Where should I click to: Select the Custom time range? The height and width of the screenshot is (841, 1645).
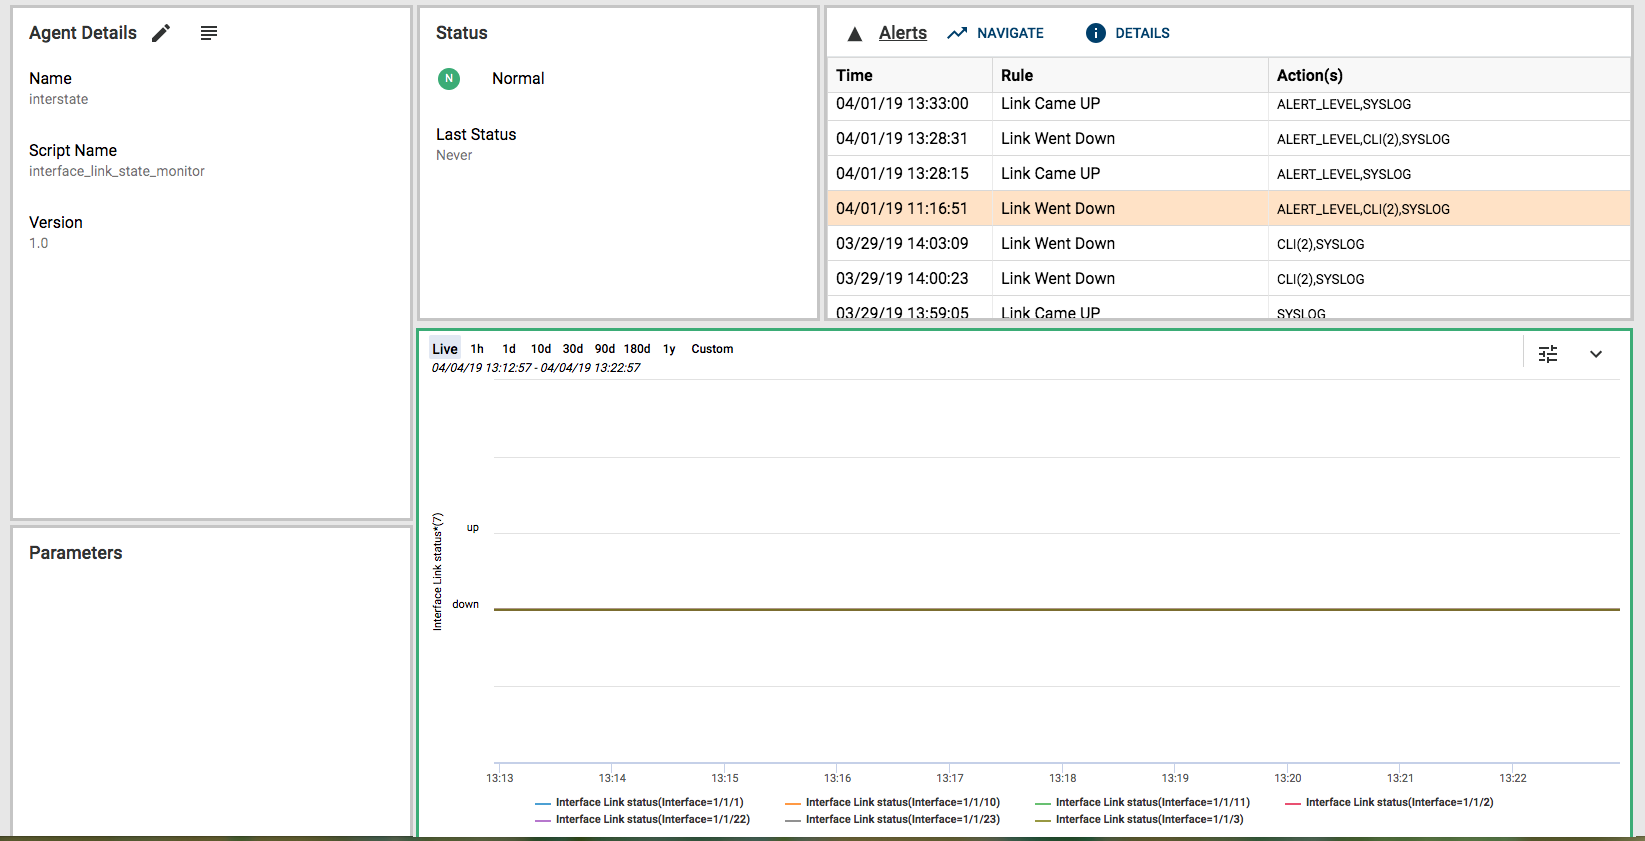712,349
